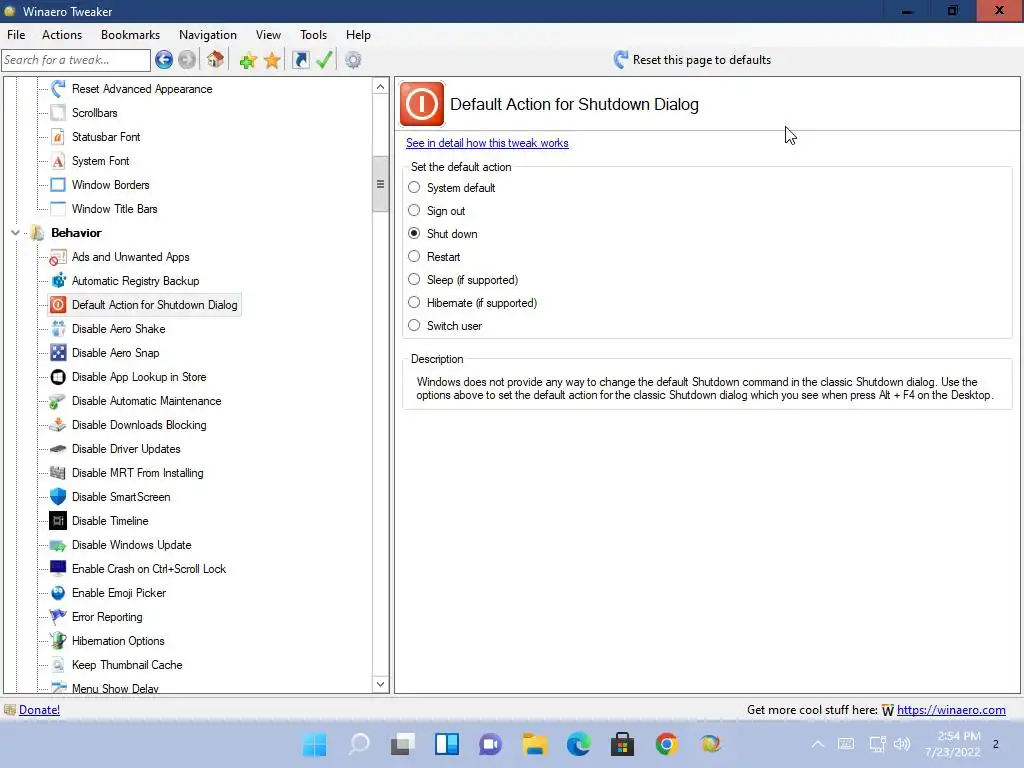Click the Ads and Unwanted Apps icon
The image size is (1024, 768).
click(x=58, y=257)
